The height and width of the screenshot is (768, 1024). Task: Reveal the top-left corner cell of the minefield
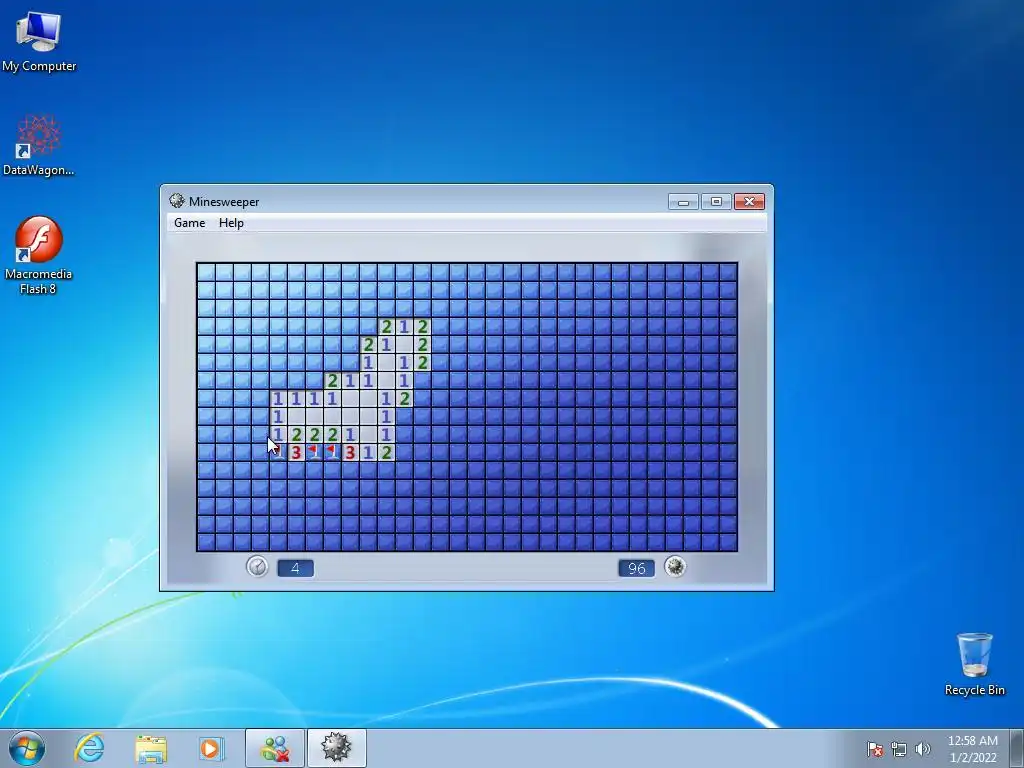coord(206,272)
